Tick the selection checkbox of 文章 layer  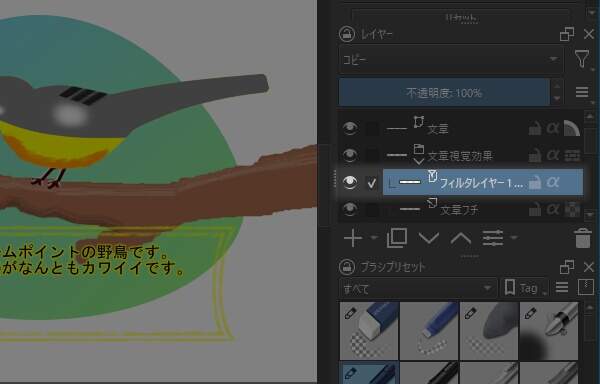pos(372,129)
